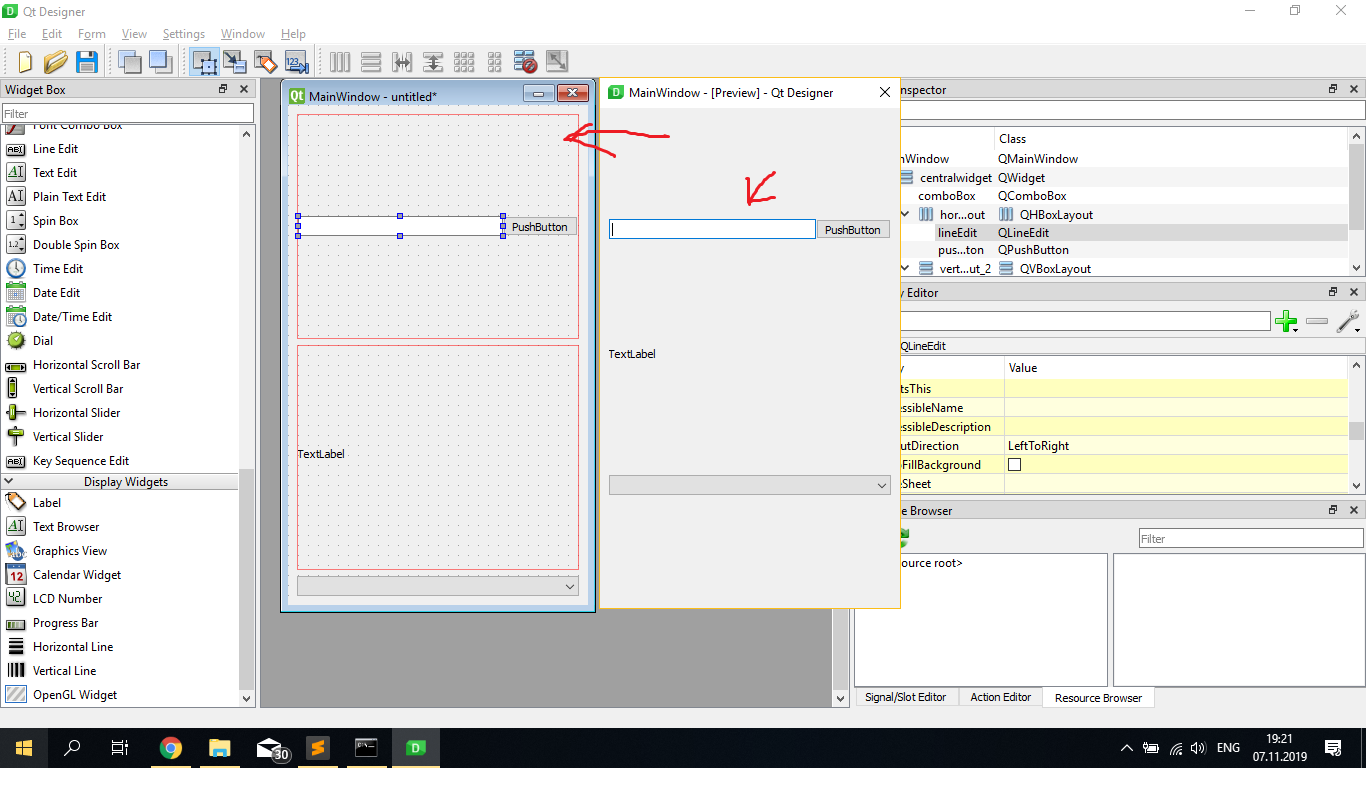Screen dimensions: 1366x800
Task: Open the combo box in preview window
Action: tap(750, 485)
